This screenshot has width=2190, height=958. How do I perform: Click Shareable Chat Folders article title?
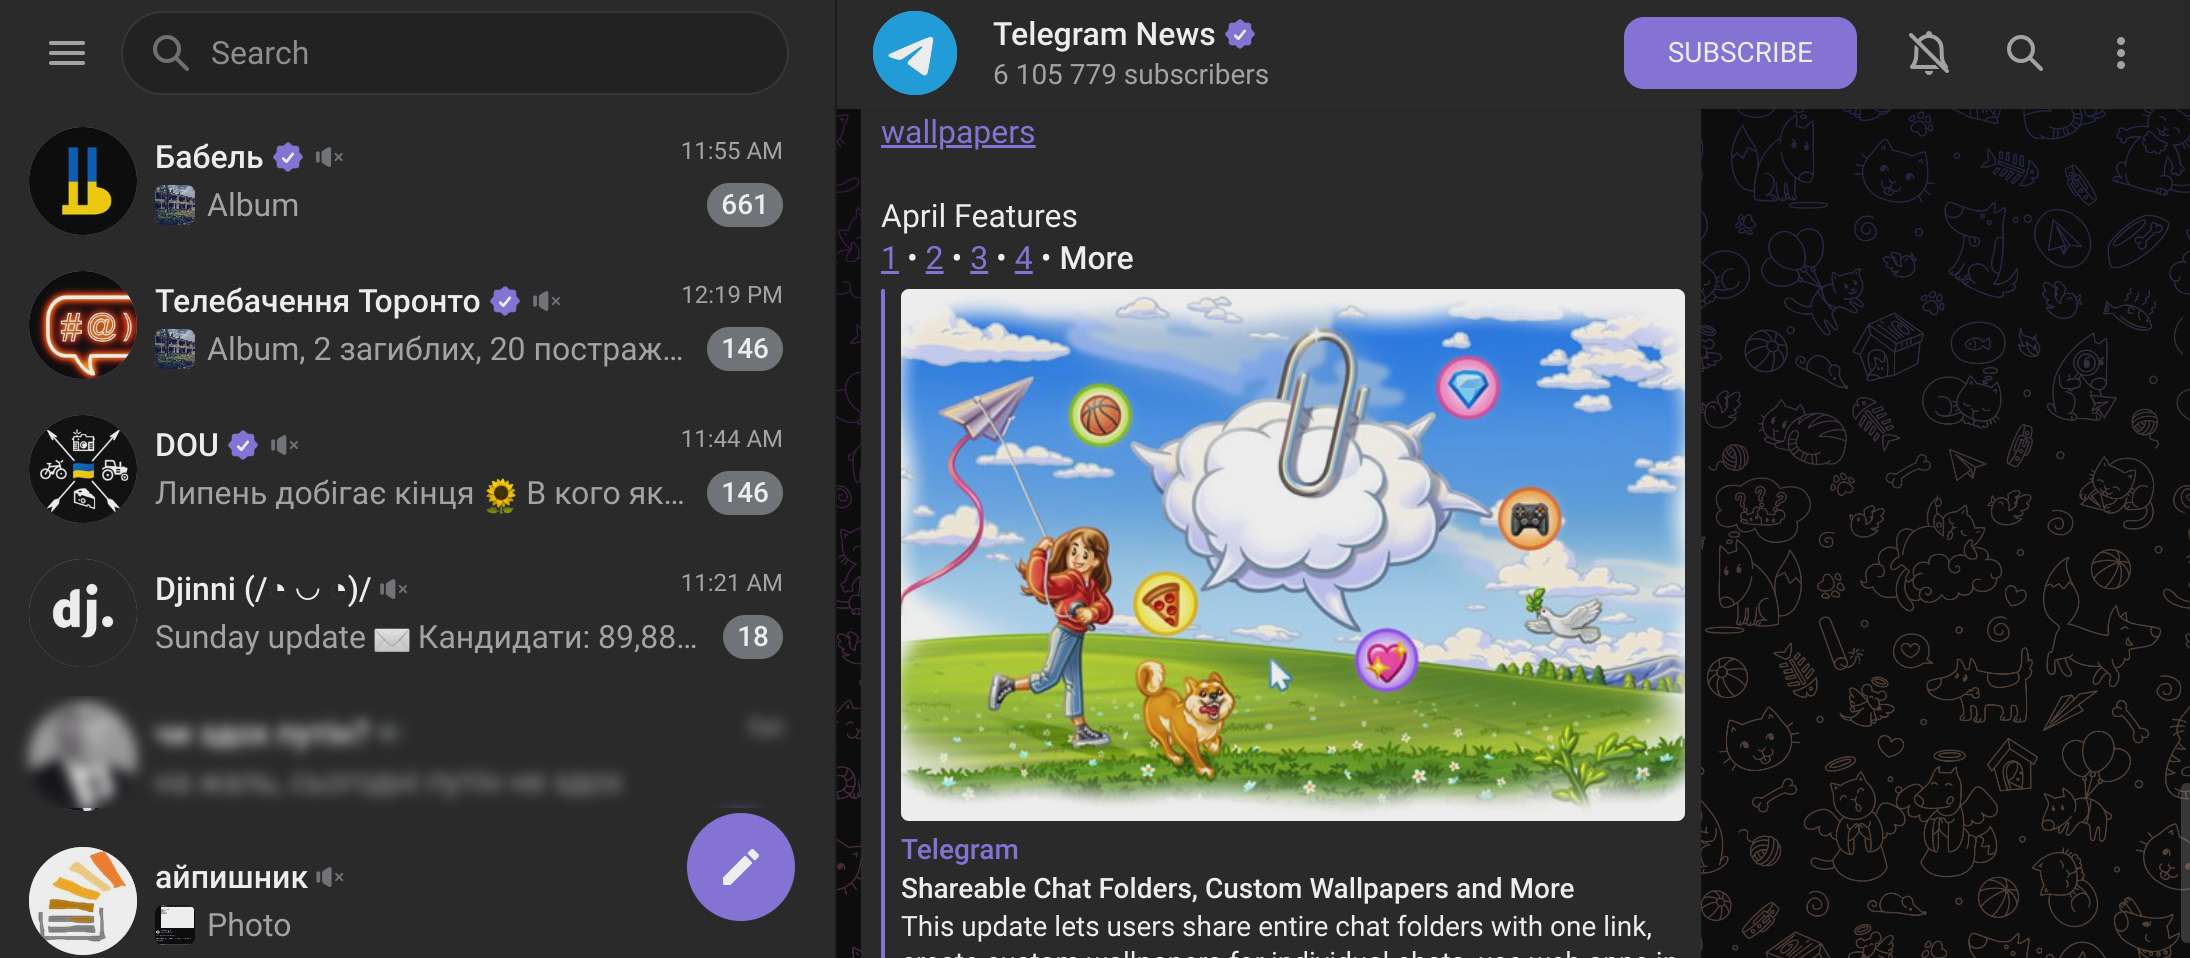coord(1237,888)
